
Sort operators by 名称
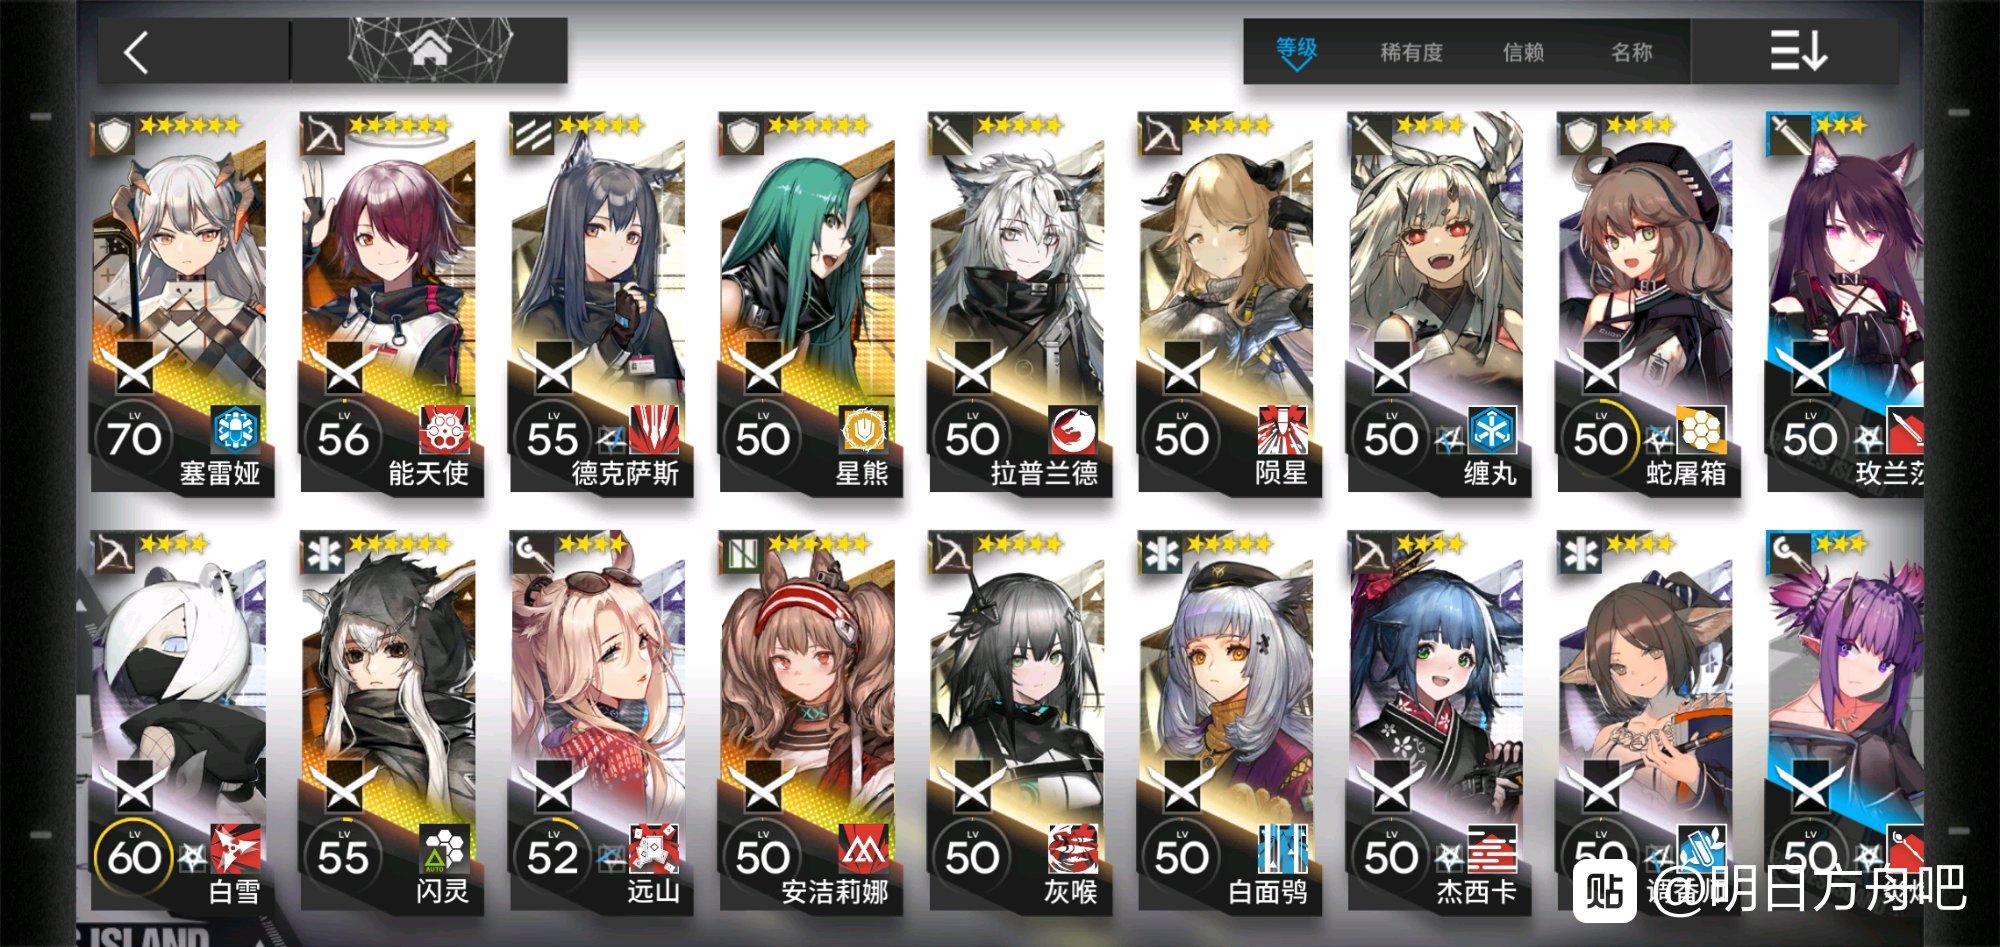(1632, 52)
